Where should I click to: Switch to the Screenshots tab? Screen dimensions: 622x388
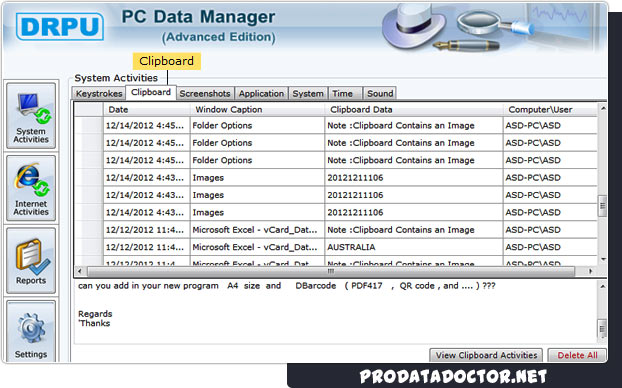coord(205,94)
